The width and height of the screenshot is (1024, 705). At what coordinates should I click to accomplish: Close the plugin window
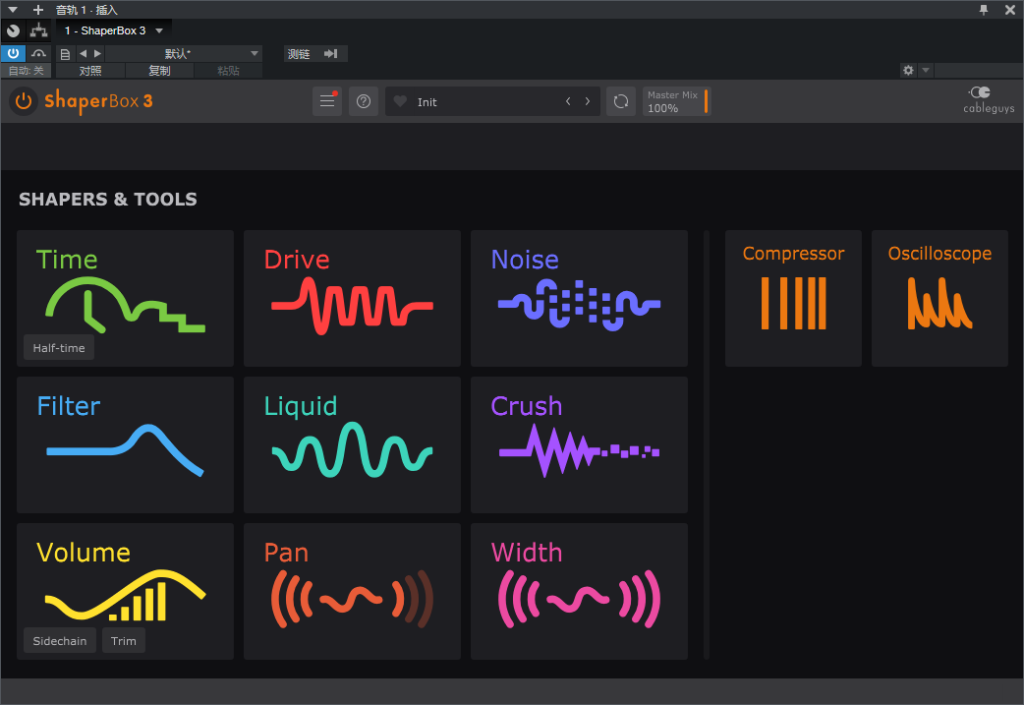point(1010,10)
